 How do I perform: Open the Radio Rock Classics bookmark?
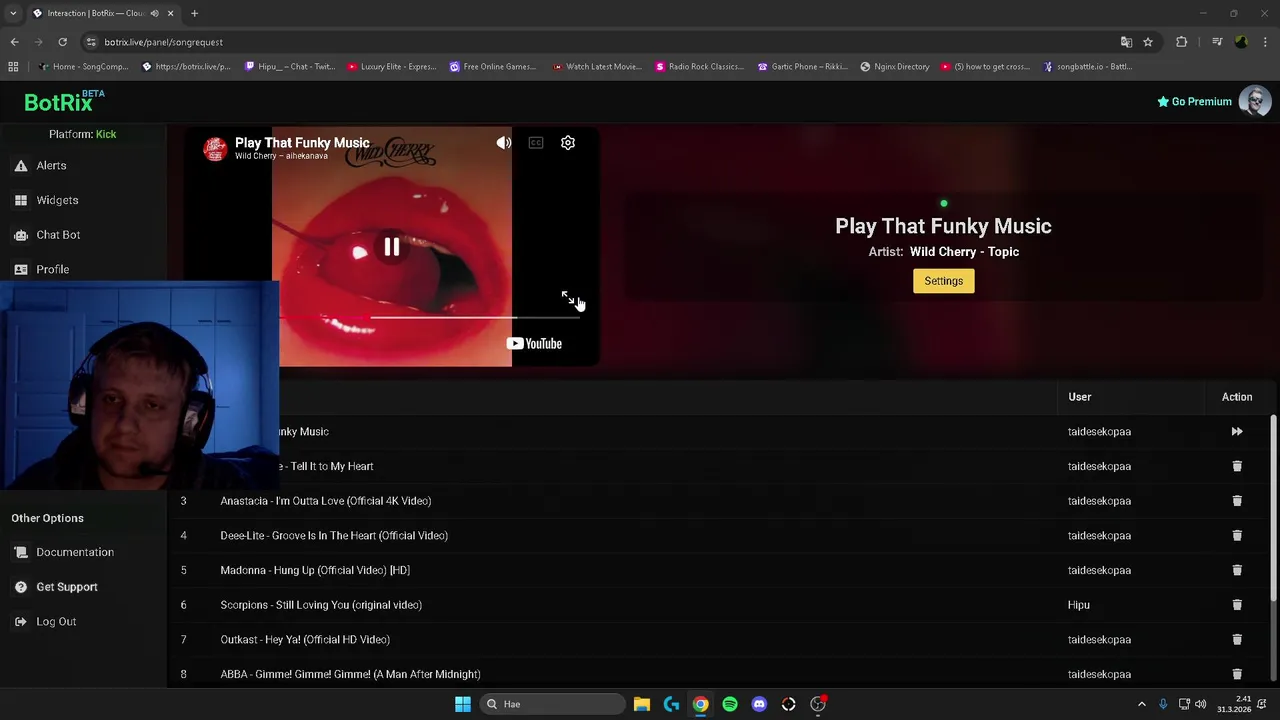[700, 67]
